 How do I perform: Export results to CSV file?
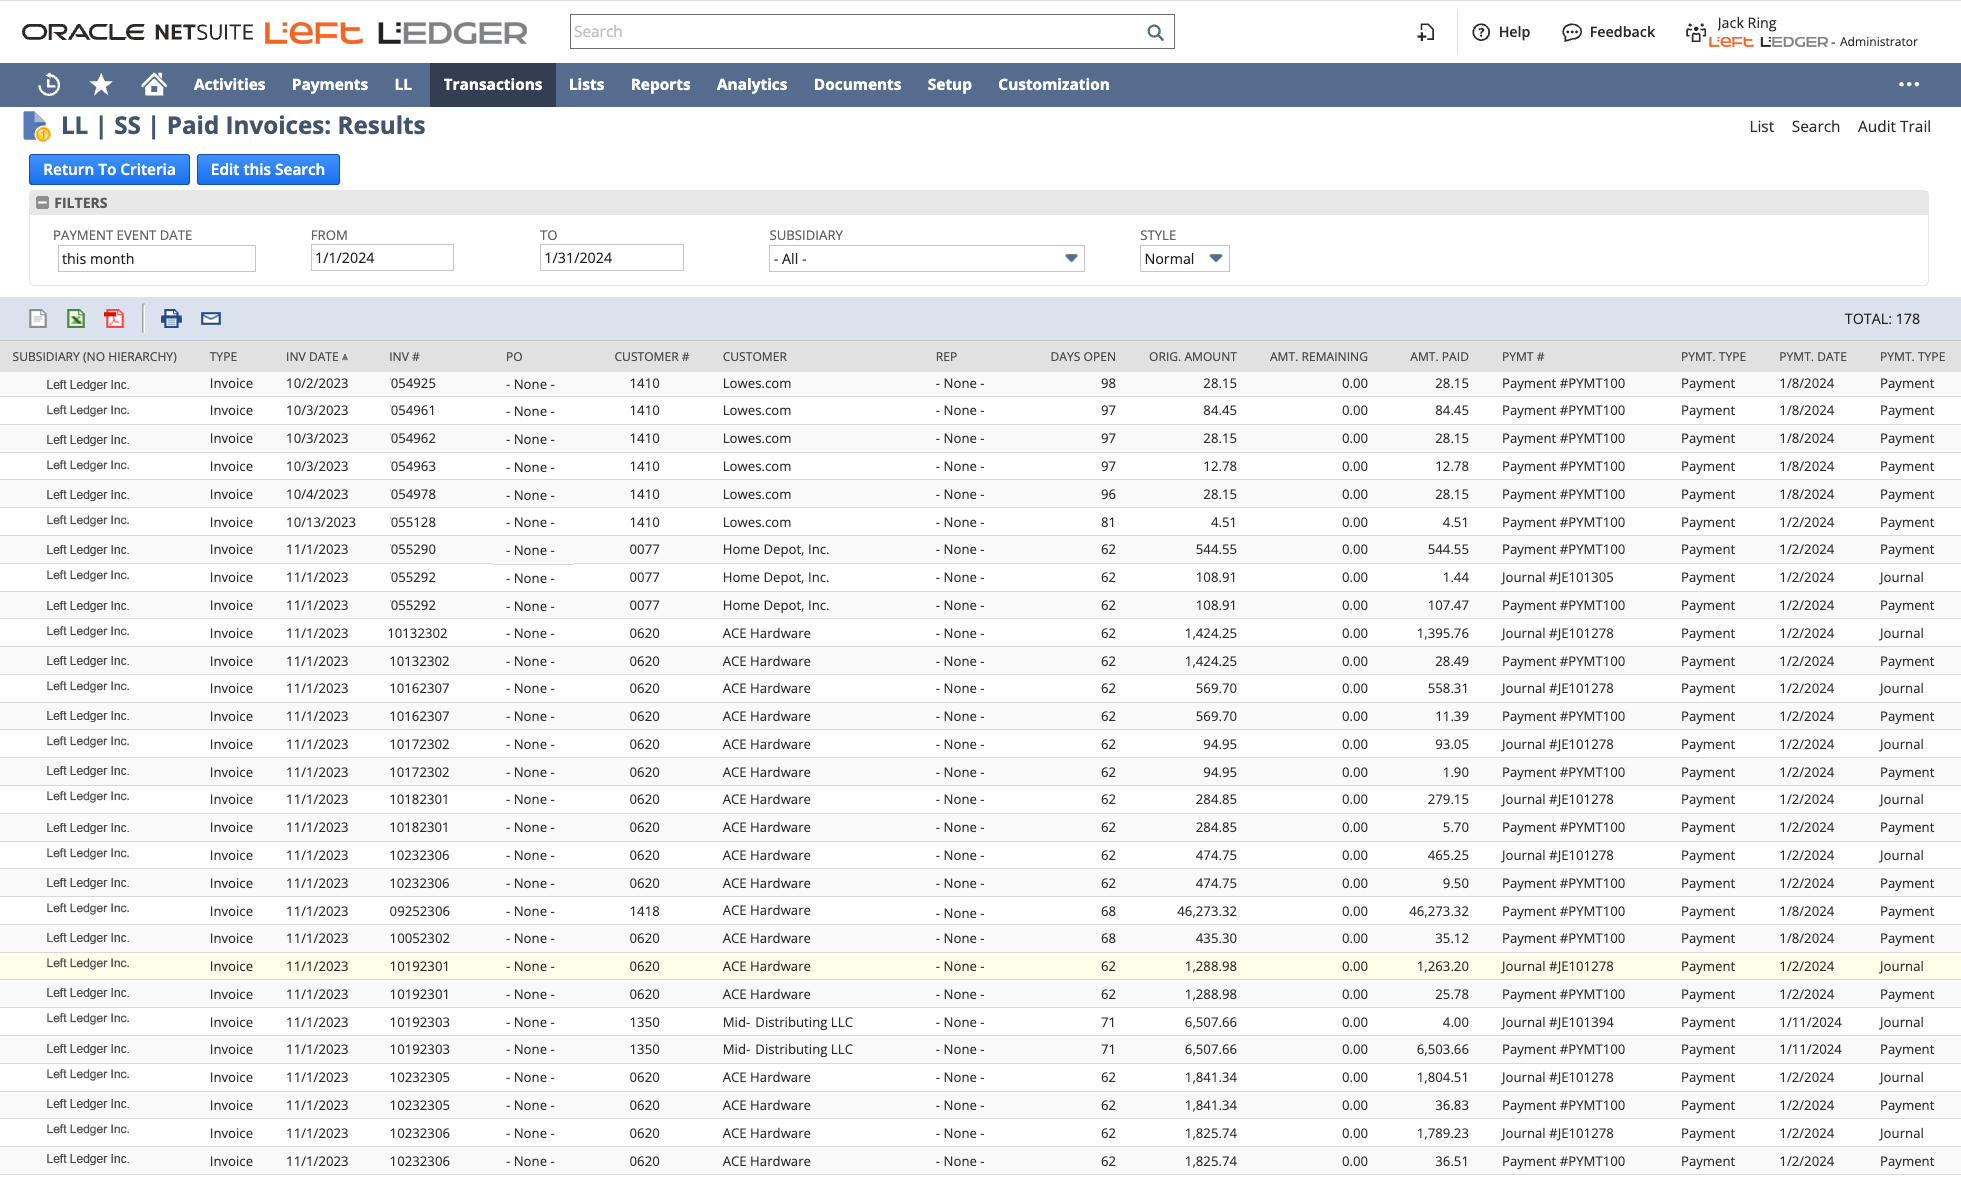coord(37,318)
